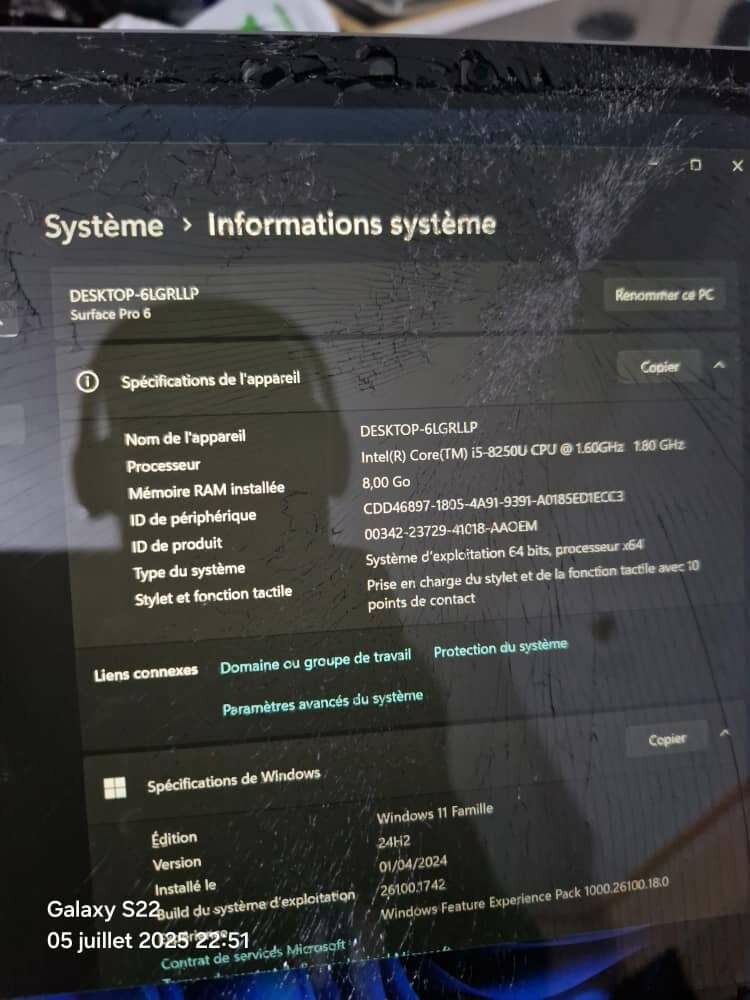Click the Installé le label

pyautogui.click(x=186, y=887)
